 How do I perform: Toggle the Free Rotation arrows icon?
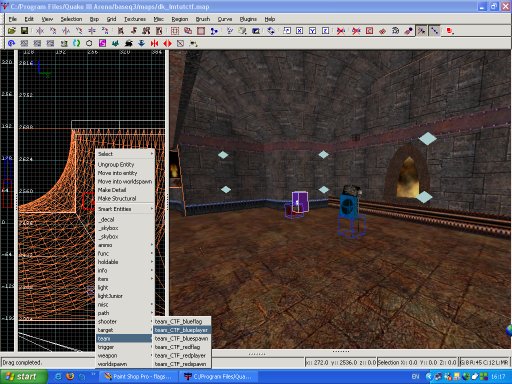tap(271, 31)
